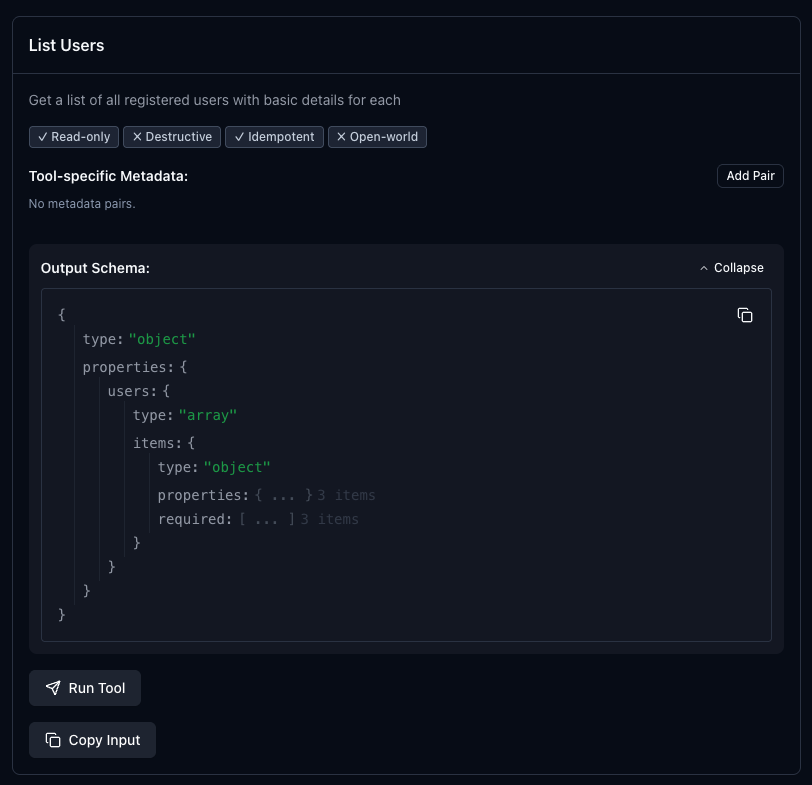
Task: Click the X icon on the Open-world badge
Action: pyautogui.click(x=342, y=137)
